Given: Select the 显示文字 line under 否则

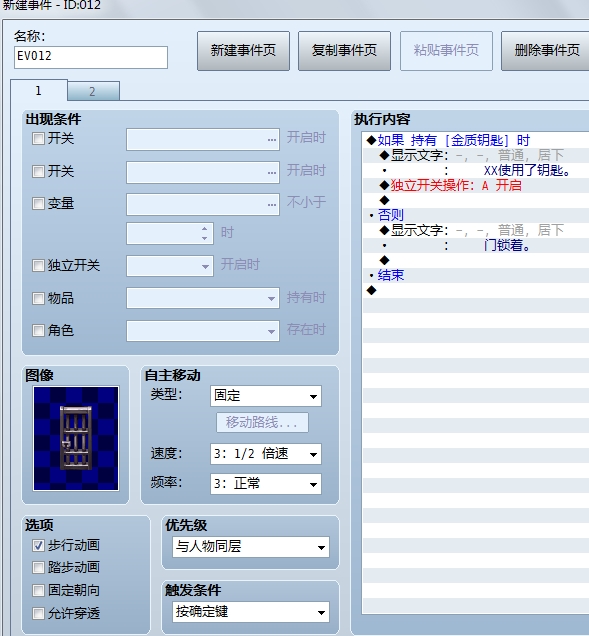Looking at the screenshot, I should pos(475,231).
